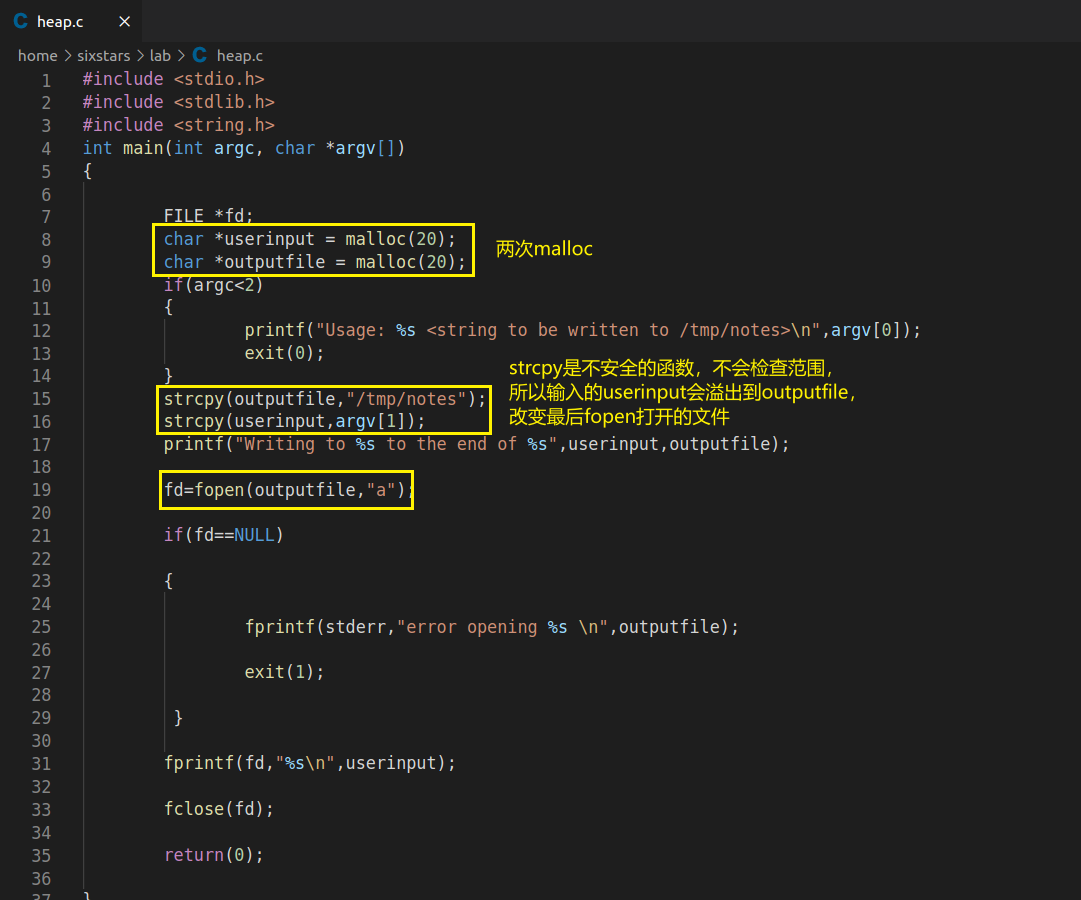Open the lab breadcrumb segment
The width and height of the screenshot is (1081, 900).
(160, 56)
